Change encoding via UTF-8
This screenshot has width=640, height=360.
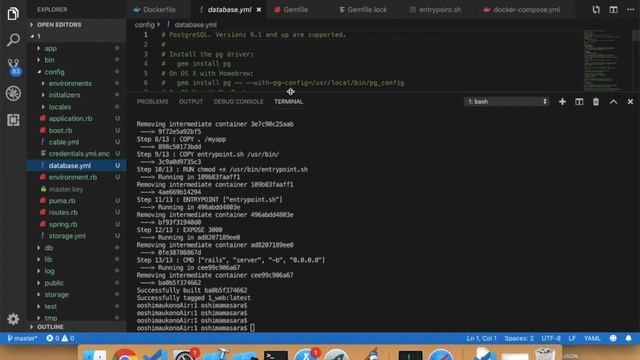551,338
